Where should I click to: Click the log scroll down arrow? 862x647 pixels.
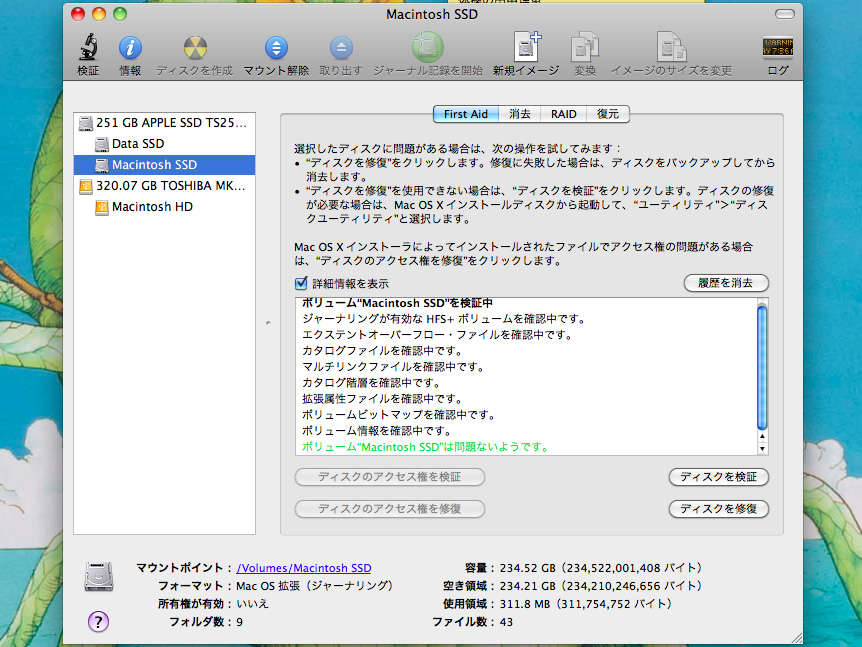point(762,449)
